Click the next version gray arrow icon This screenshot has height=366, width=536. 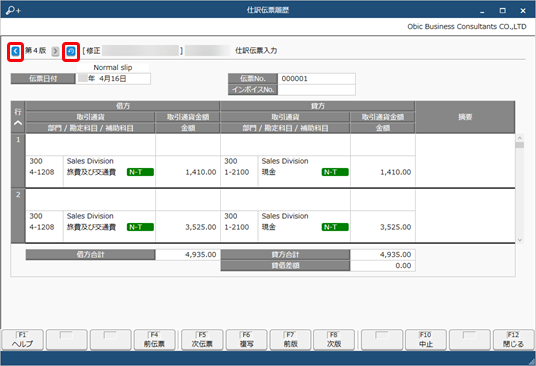[55, 51]
